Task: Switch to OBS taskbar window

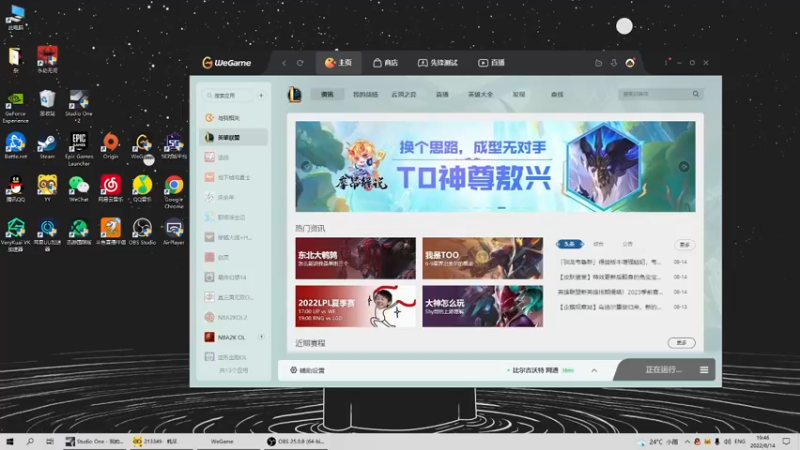Action: coord(294,442)
